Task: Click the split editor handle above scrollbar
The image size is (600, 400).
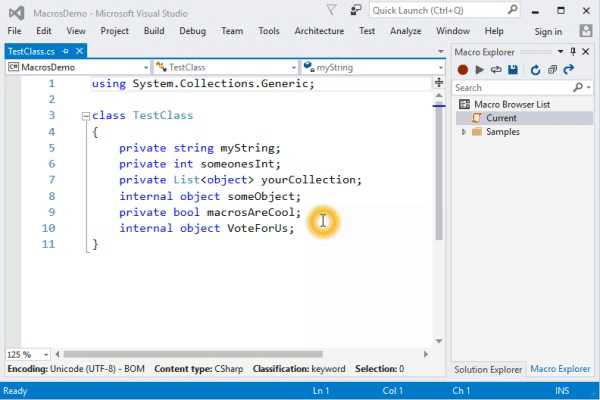Action: [439, 82]
